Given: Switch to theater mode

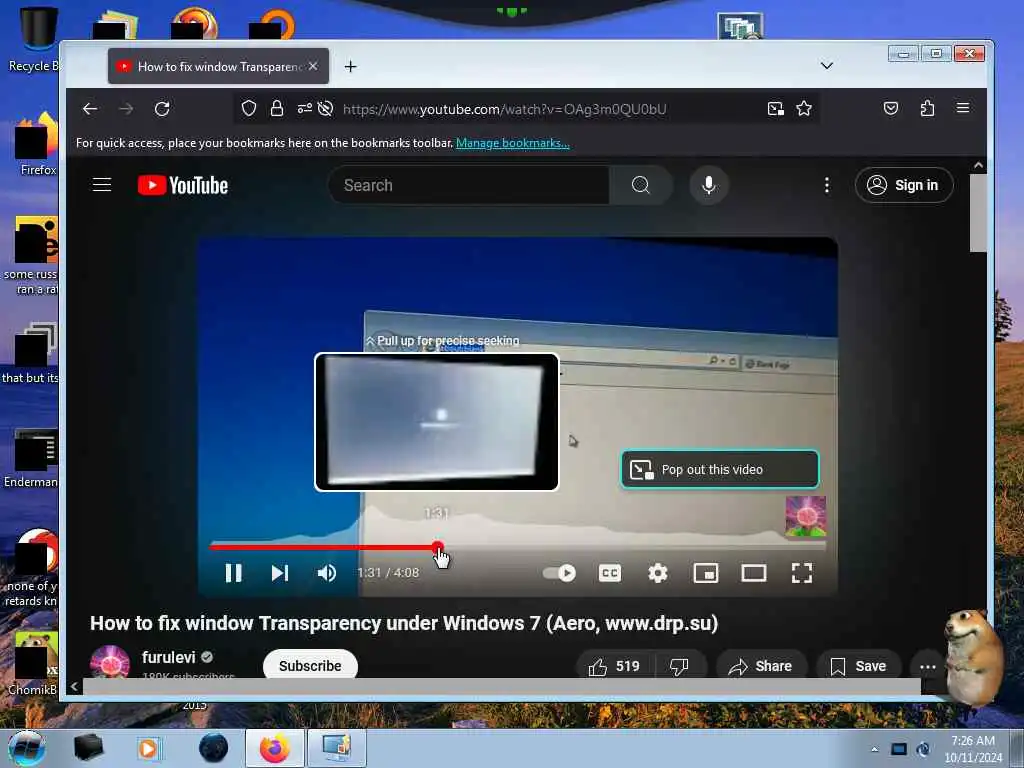Looking at the screenshot, I should tap(754, 573).
